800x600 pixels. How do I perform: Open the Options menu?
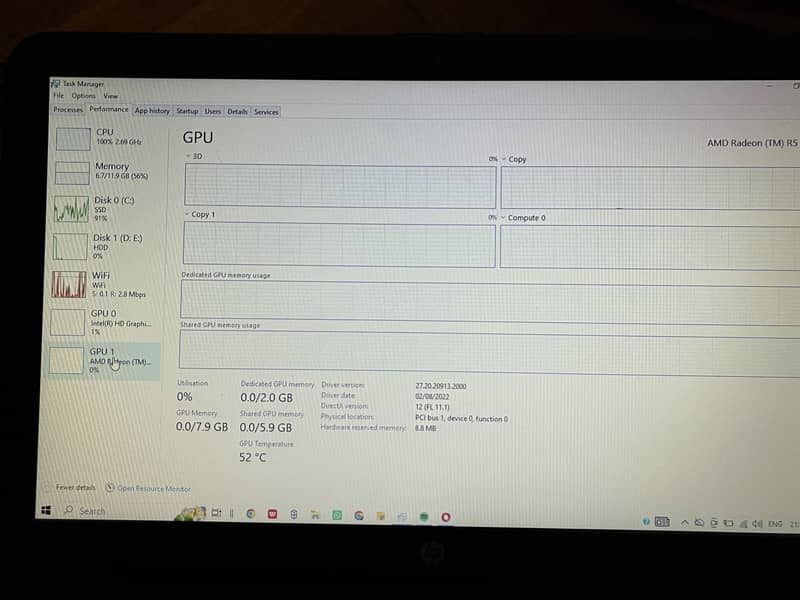click(x=83, y=95)
